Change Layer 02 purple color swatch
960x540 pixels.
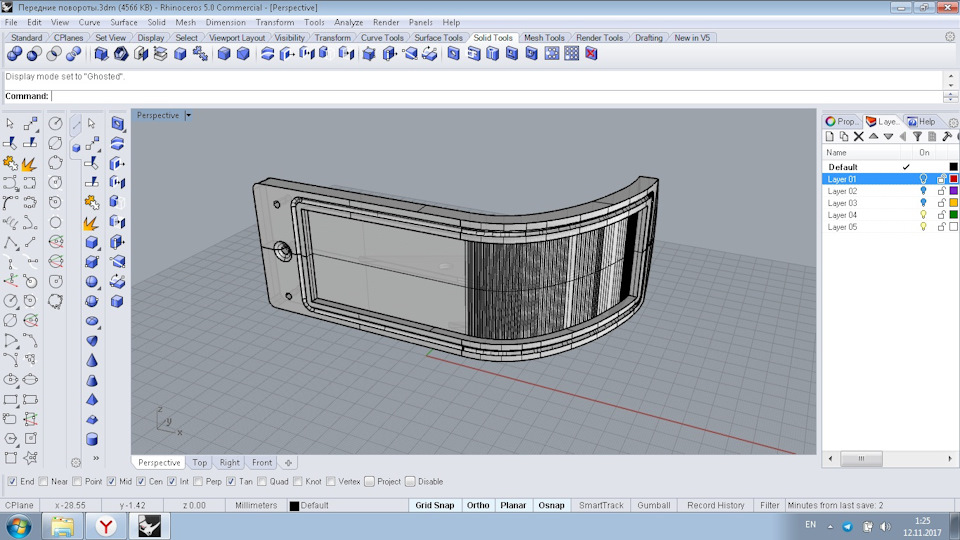[x=953, y=191]
